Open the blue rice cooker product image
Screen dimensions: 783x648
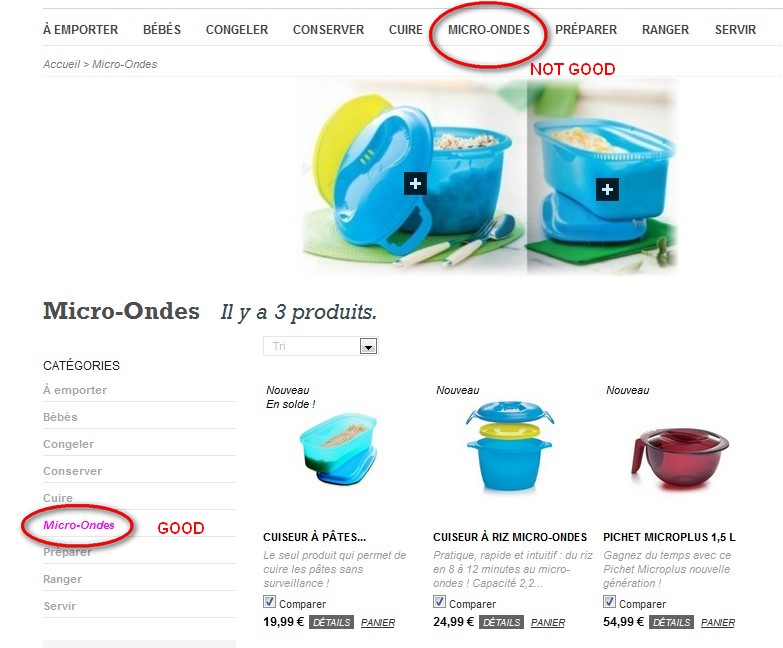(x=509, y=446)
